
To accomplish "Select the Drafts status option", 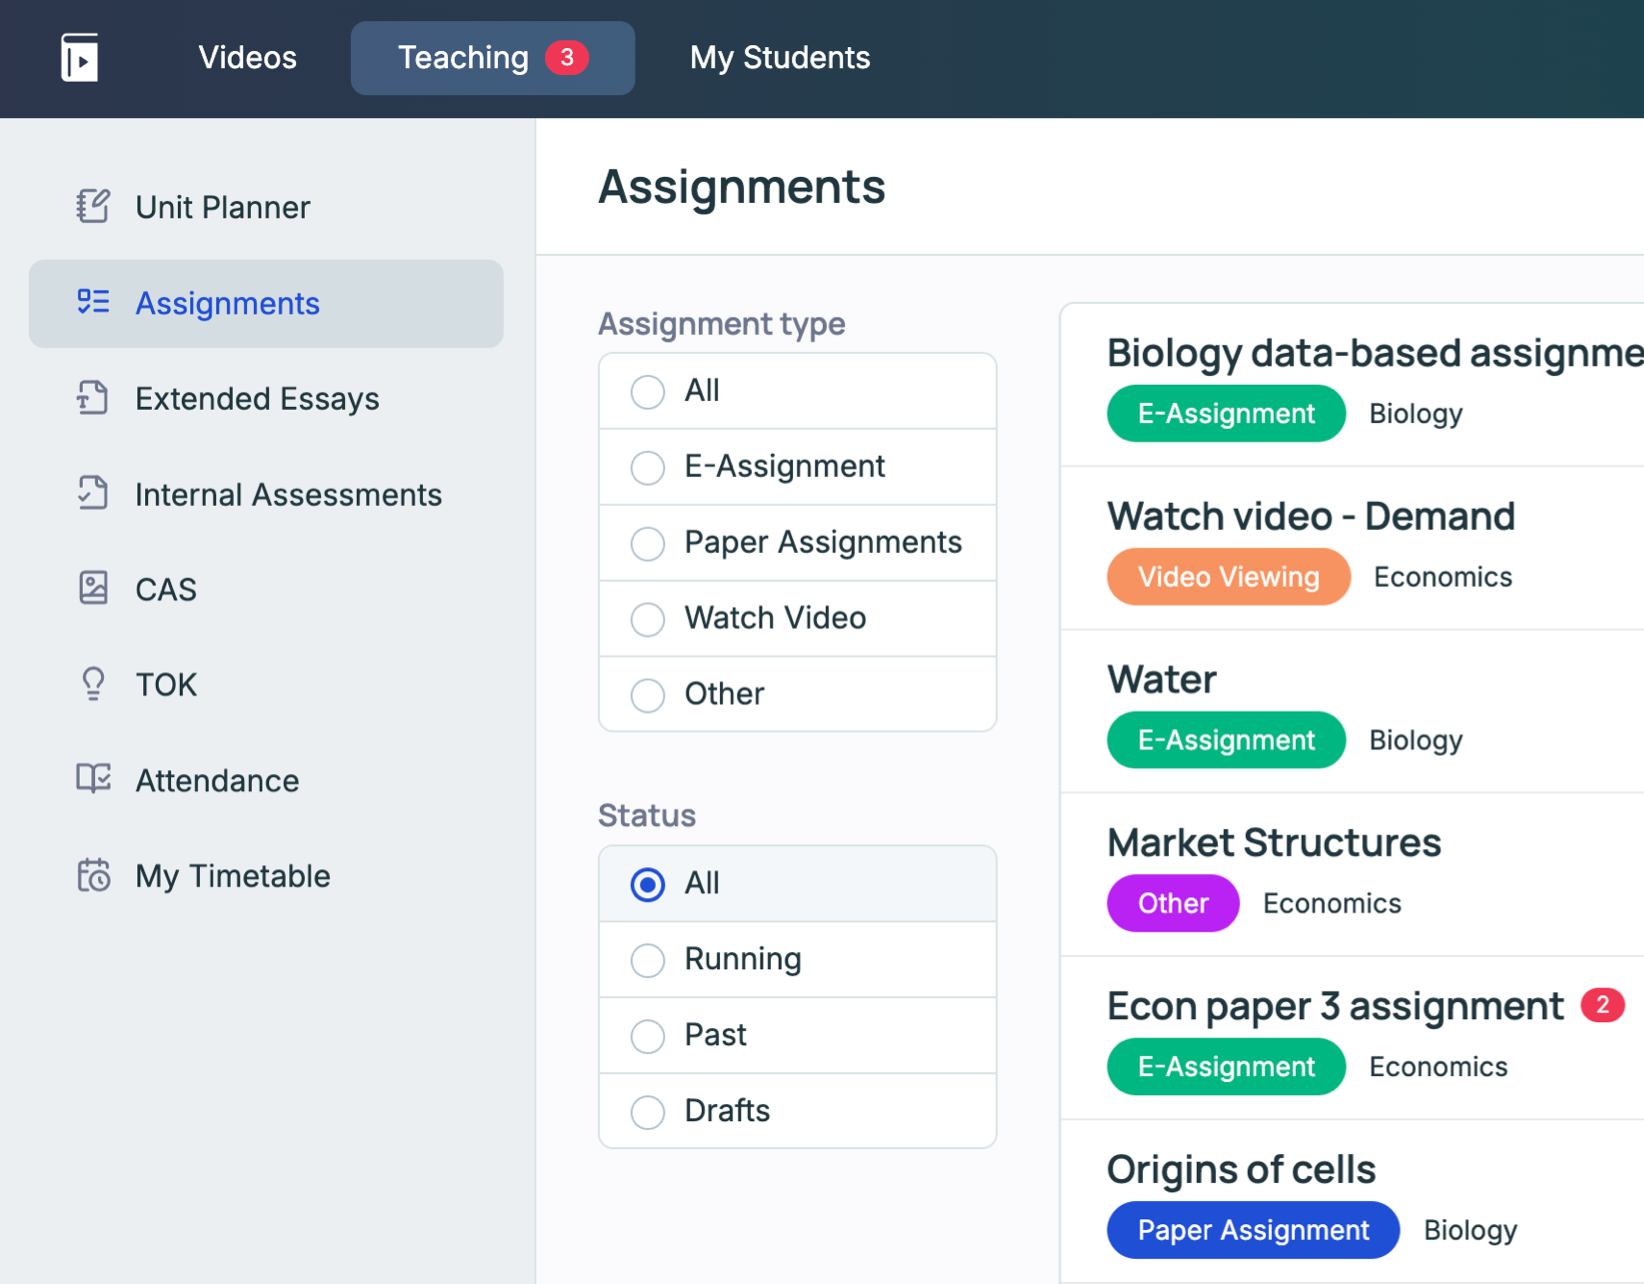I will (648, 1111).
